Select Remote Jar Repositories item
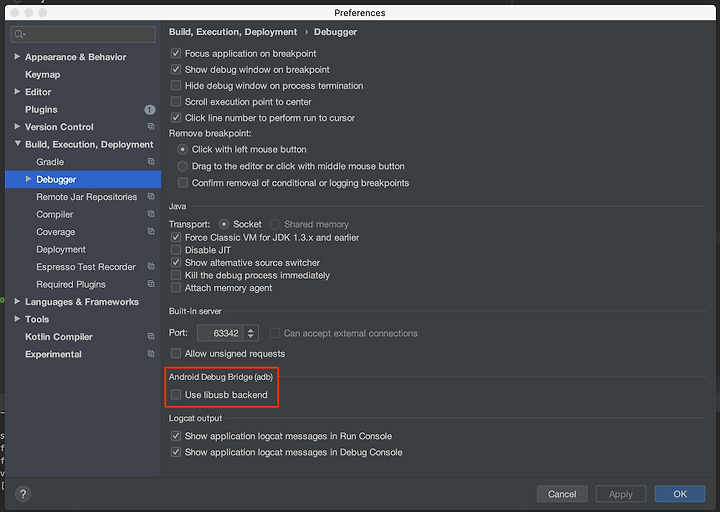720x512 pixels. pyautogui.click(x=86, y=197)
